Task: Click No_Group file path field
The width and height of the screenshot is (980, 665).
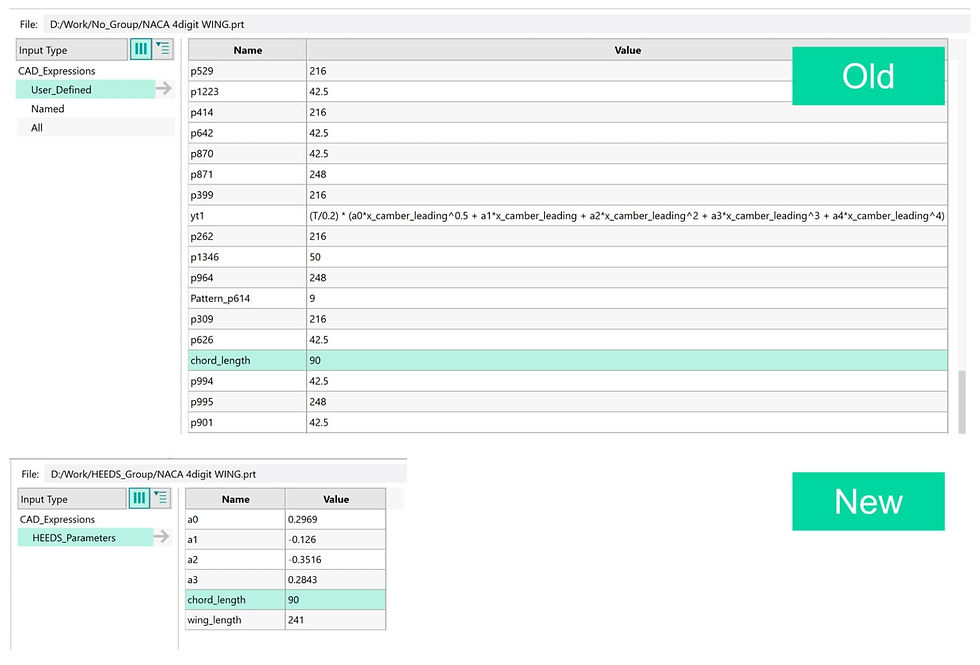Action: click(x=506, y=24)
